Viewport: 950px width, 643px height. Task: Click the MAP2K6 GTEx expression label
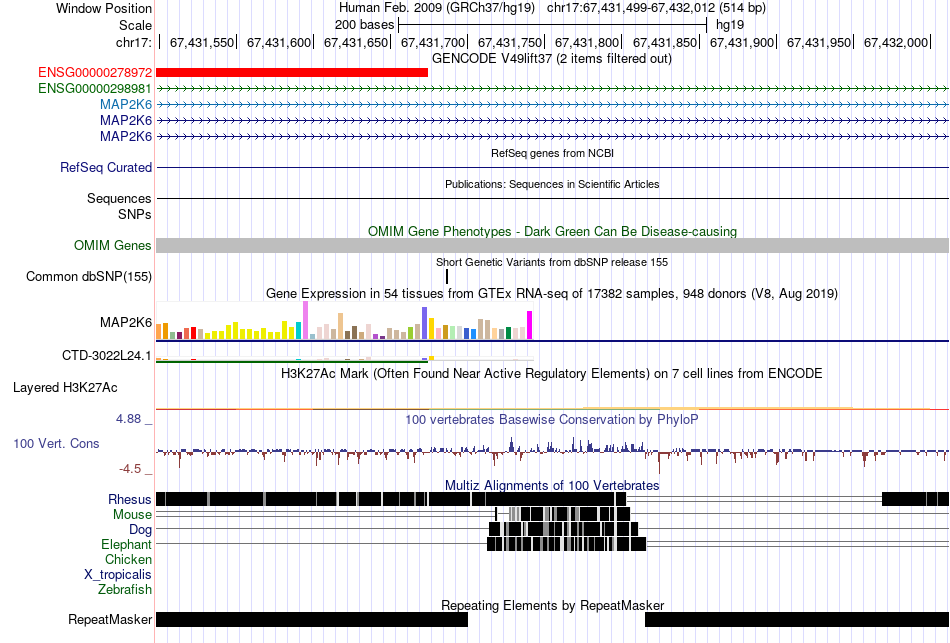[x=126, y=322]
